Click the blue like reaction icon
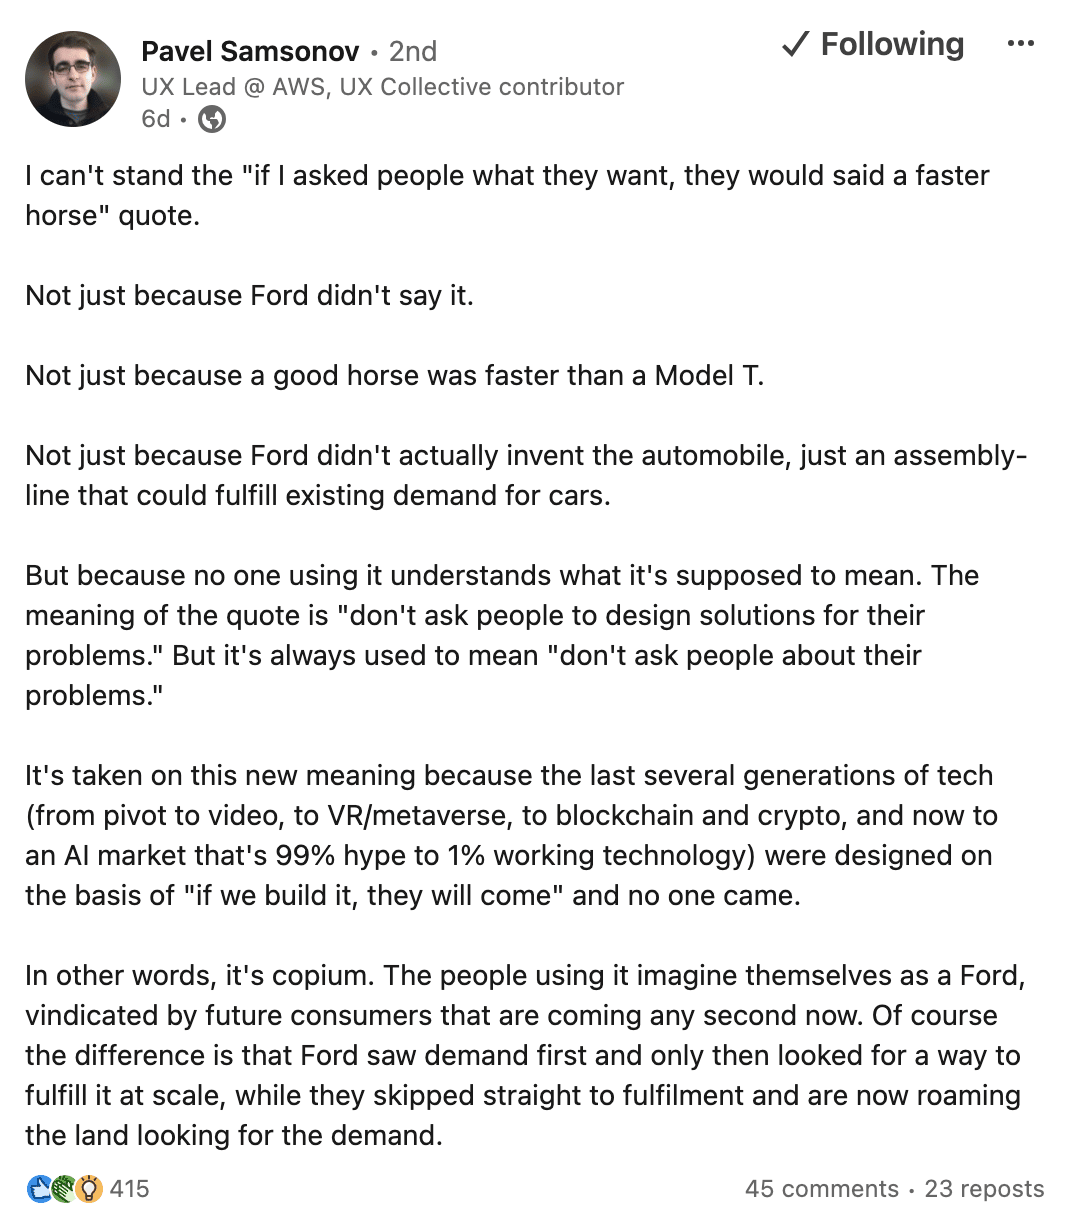Viewport: 1066px width, 1216px height. click(40, 1189)
